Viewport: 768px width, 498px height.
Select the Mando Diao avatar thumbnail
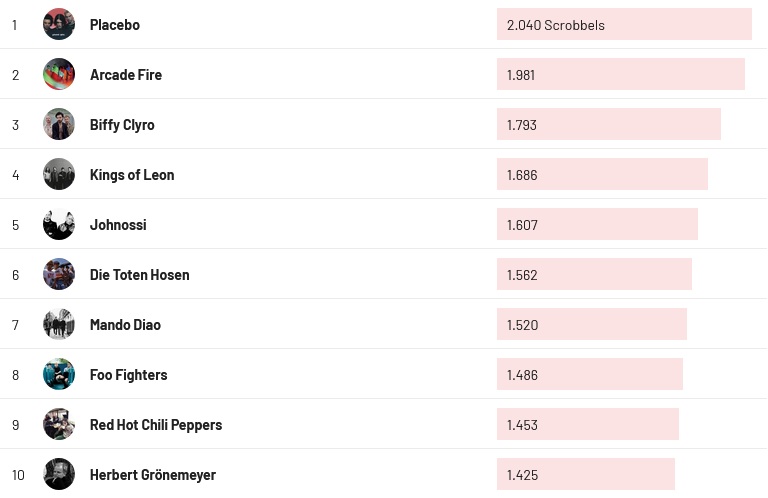59,324
